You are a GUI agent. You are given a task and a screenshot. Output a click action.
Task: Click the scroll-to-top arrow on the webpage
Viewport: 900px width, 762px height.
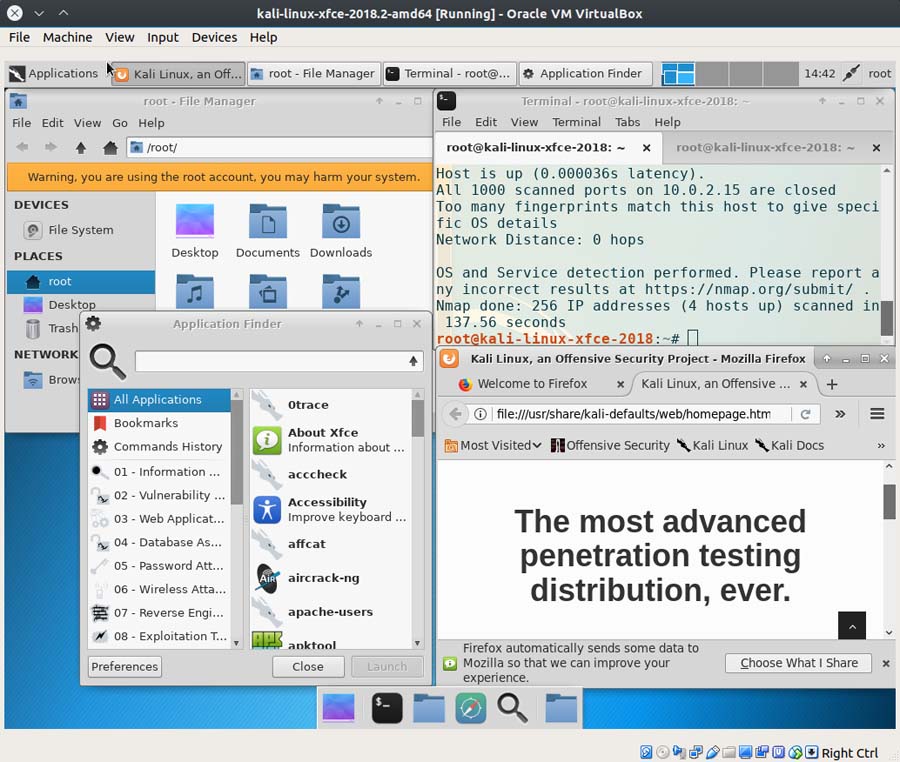852,626
